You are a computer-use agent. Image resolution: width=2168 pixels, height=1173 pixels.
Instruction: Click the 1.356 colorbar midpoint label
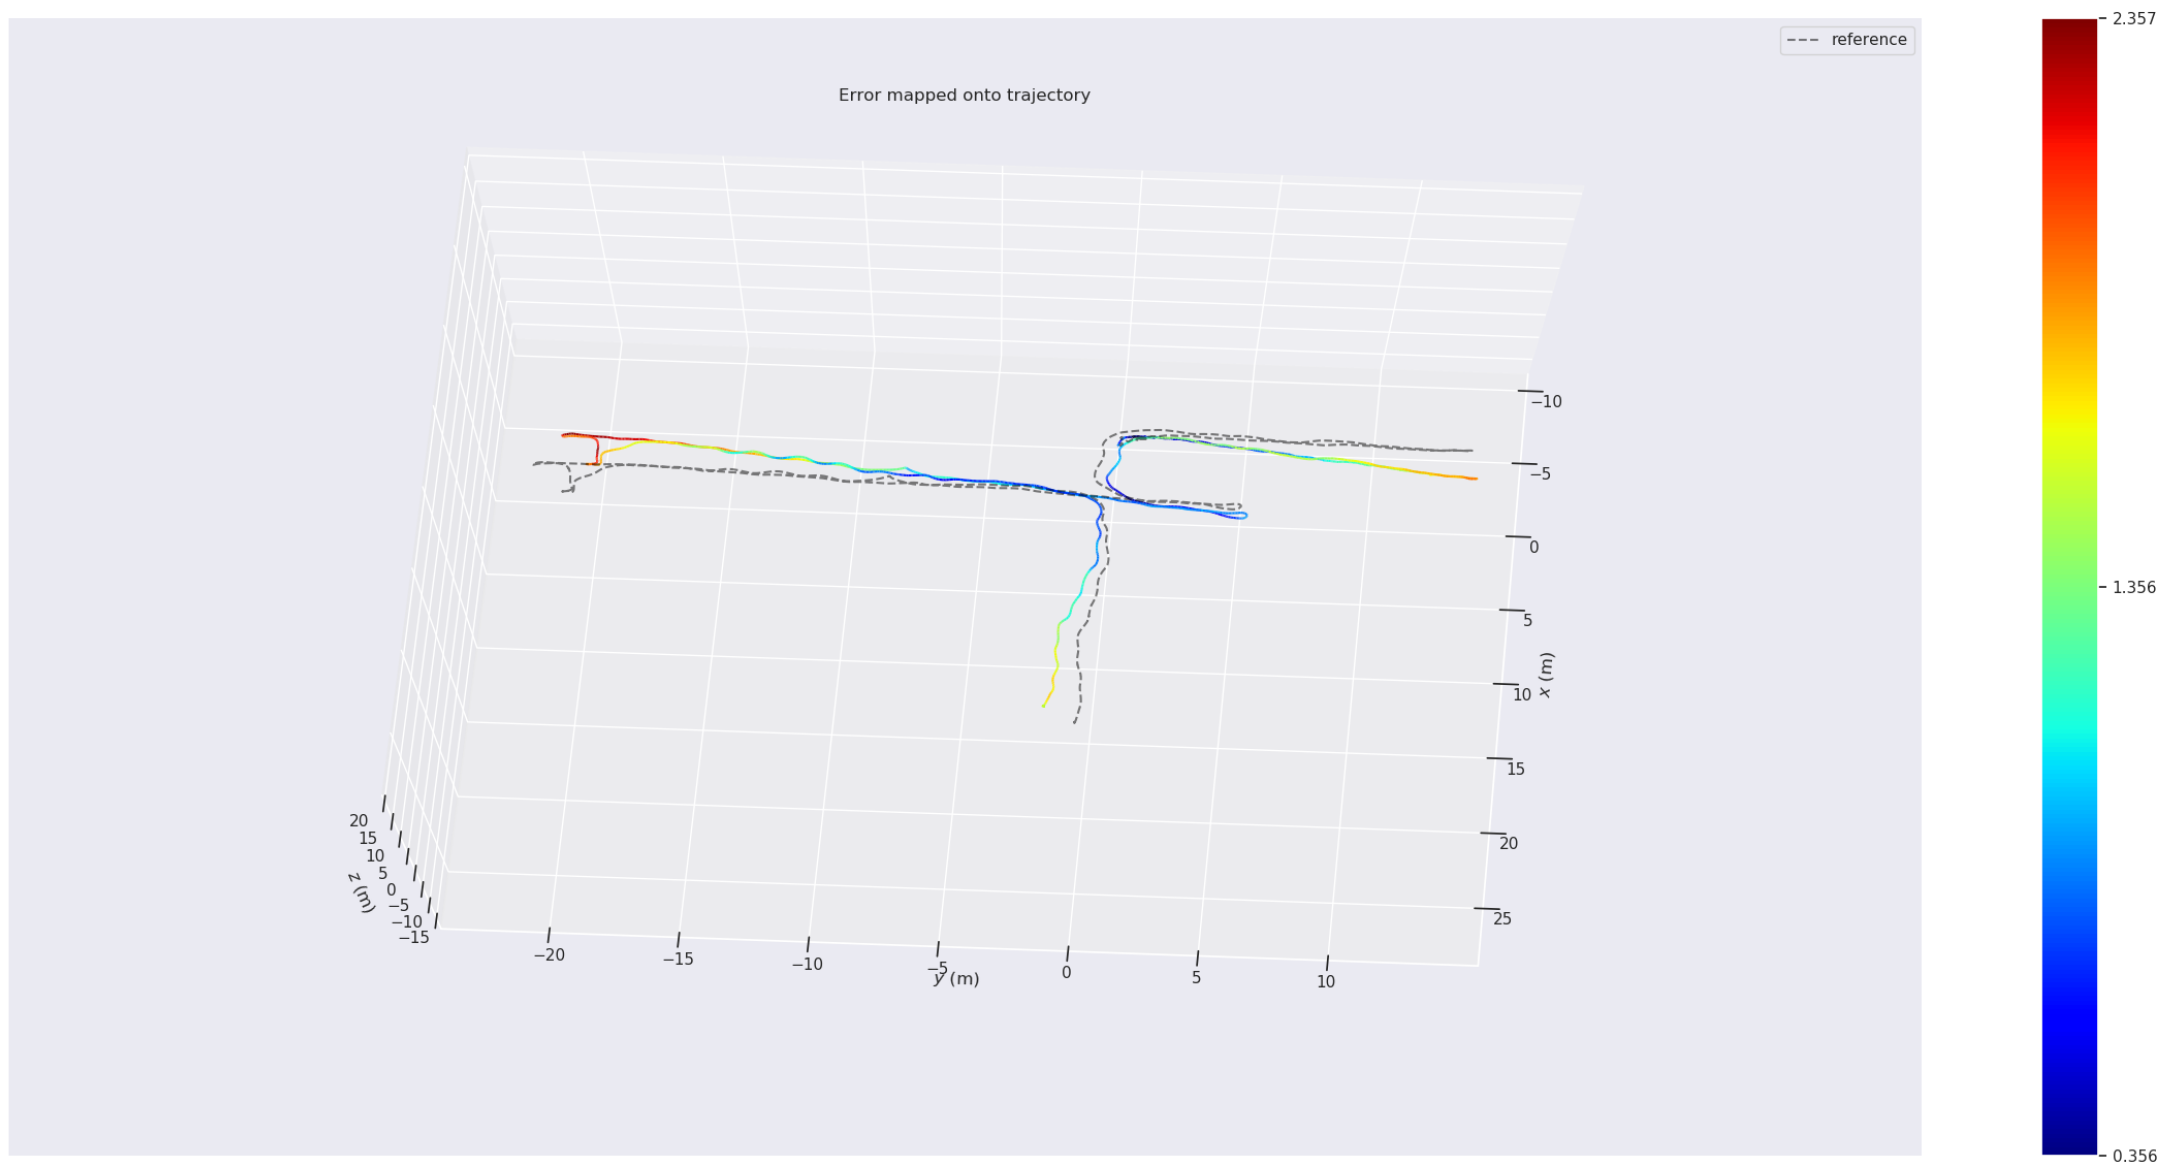pyautogui.click(x=2133, y=587)
